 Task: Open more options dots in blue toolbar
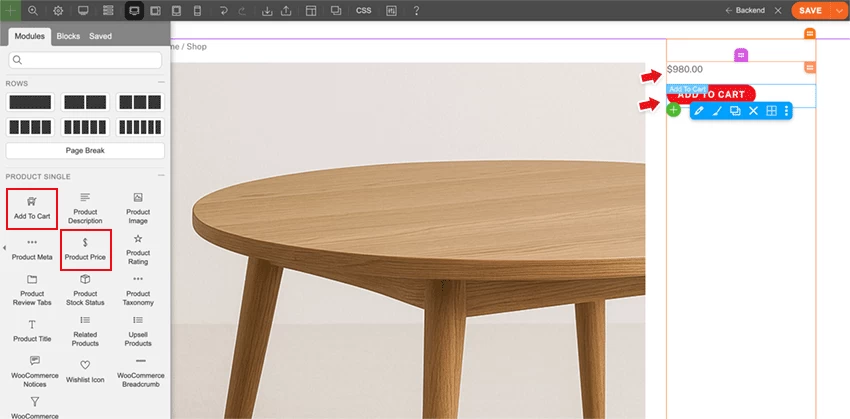click(x=786, y=111)
